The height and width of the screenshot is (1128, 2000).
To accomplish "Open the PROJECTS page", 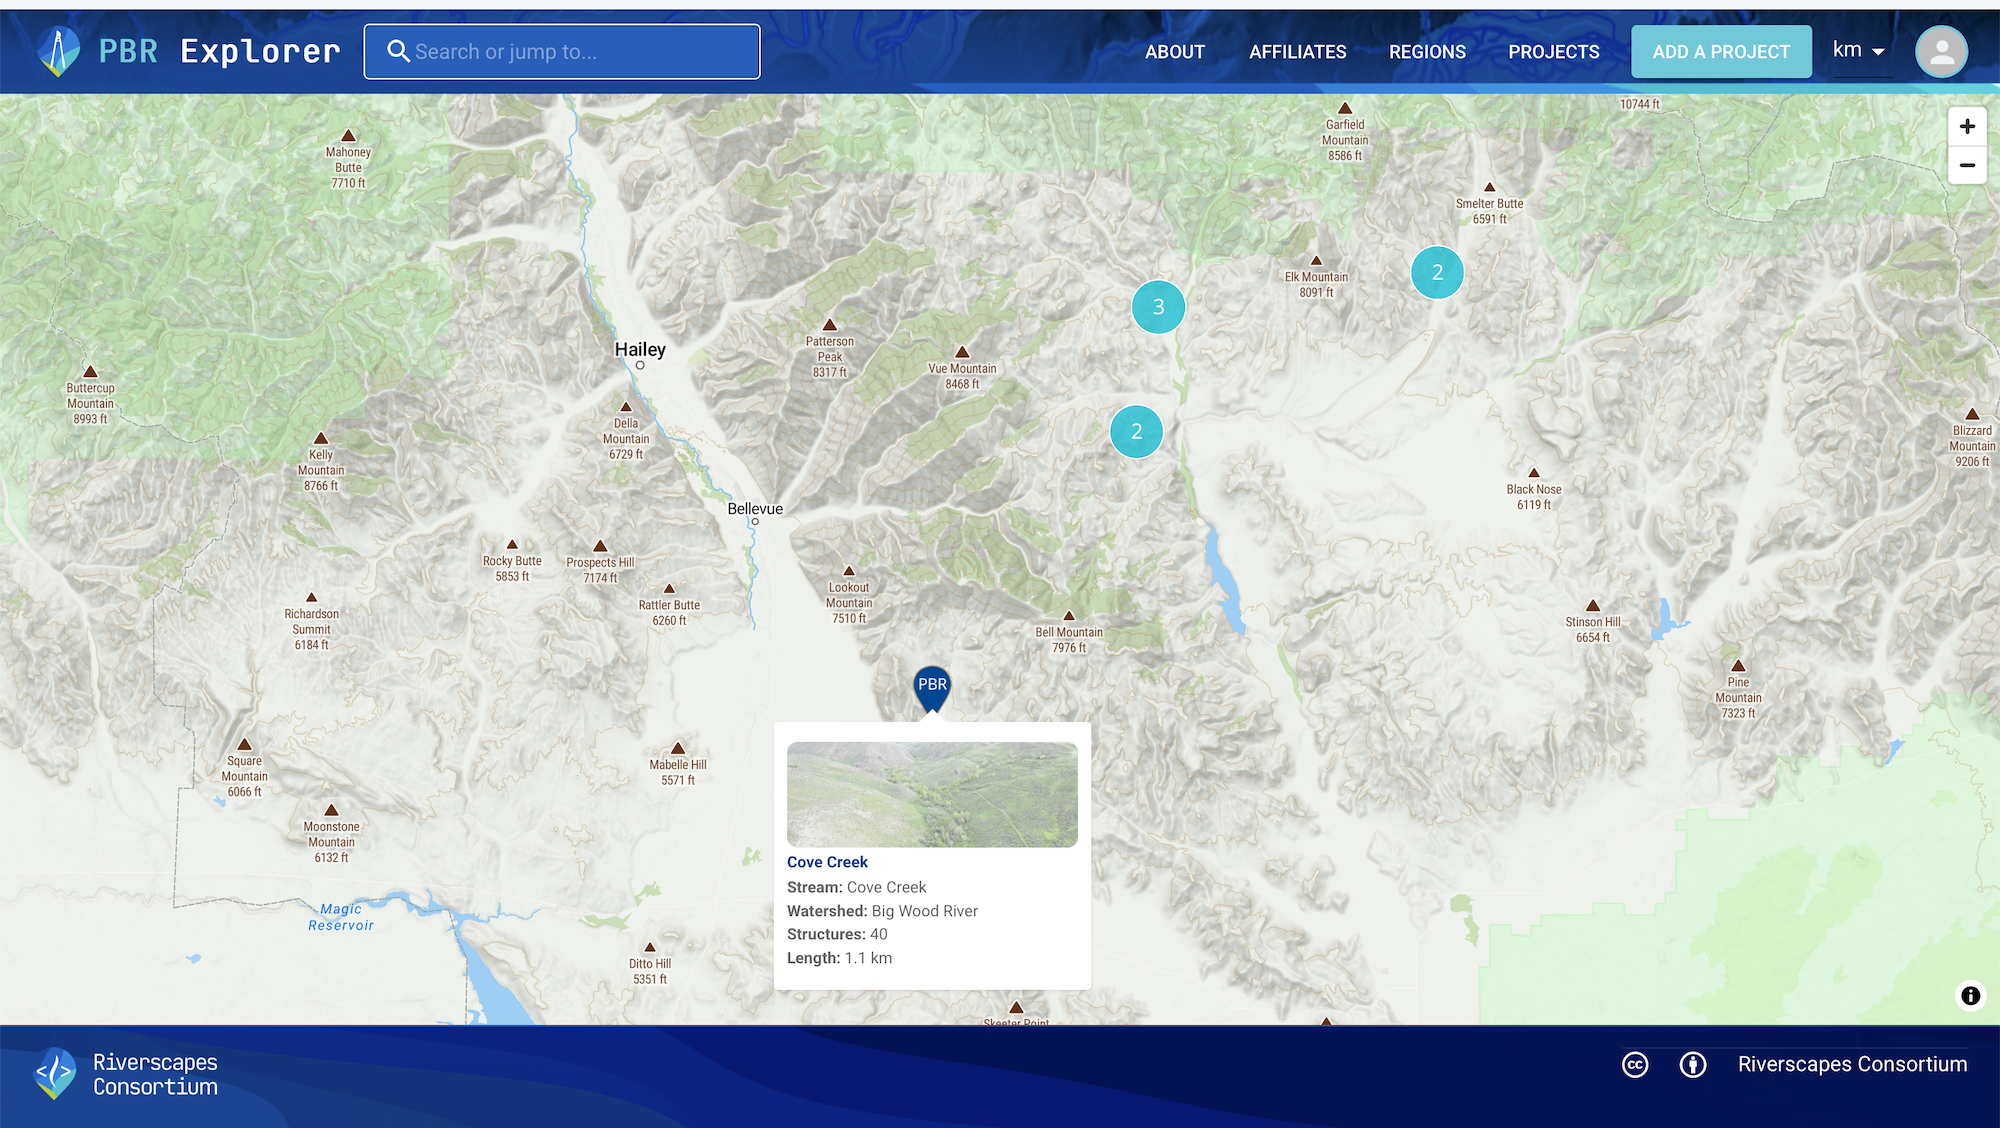I will pyautogui.click(x=1553, y=52).
